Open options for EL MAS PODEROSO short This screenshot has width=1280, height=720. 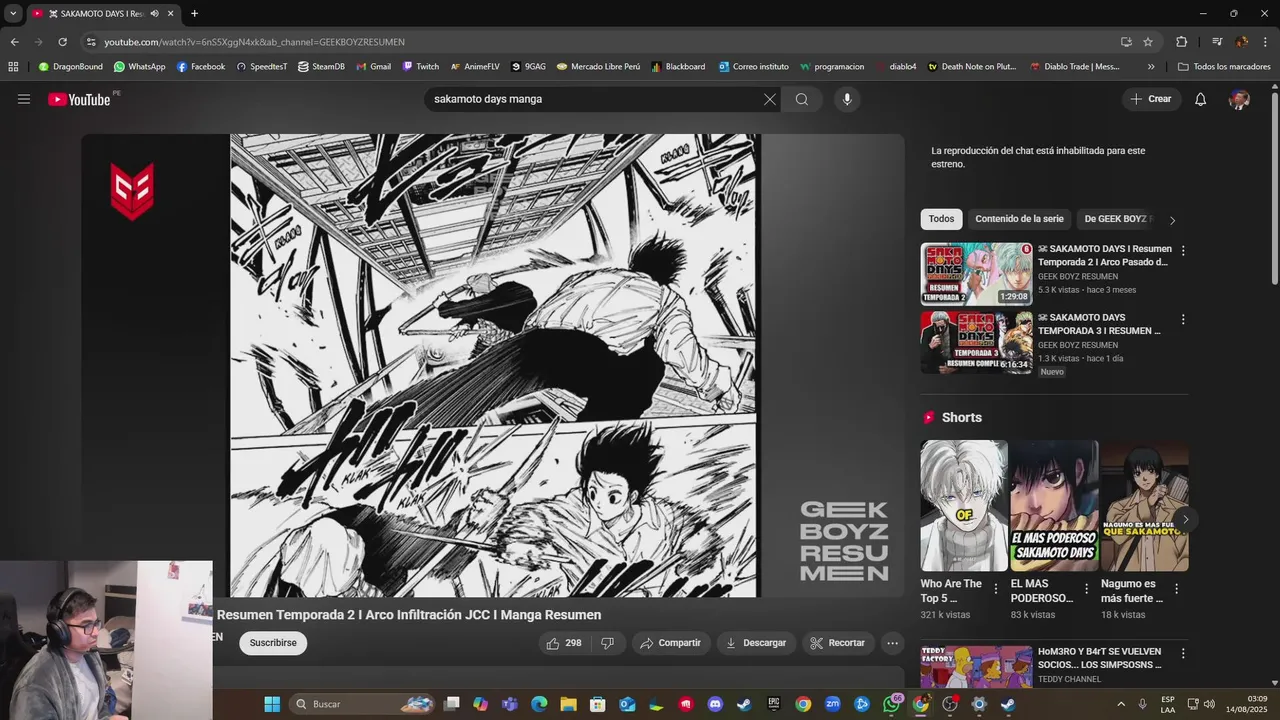[x=1086, y=589]
